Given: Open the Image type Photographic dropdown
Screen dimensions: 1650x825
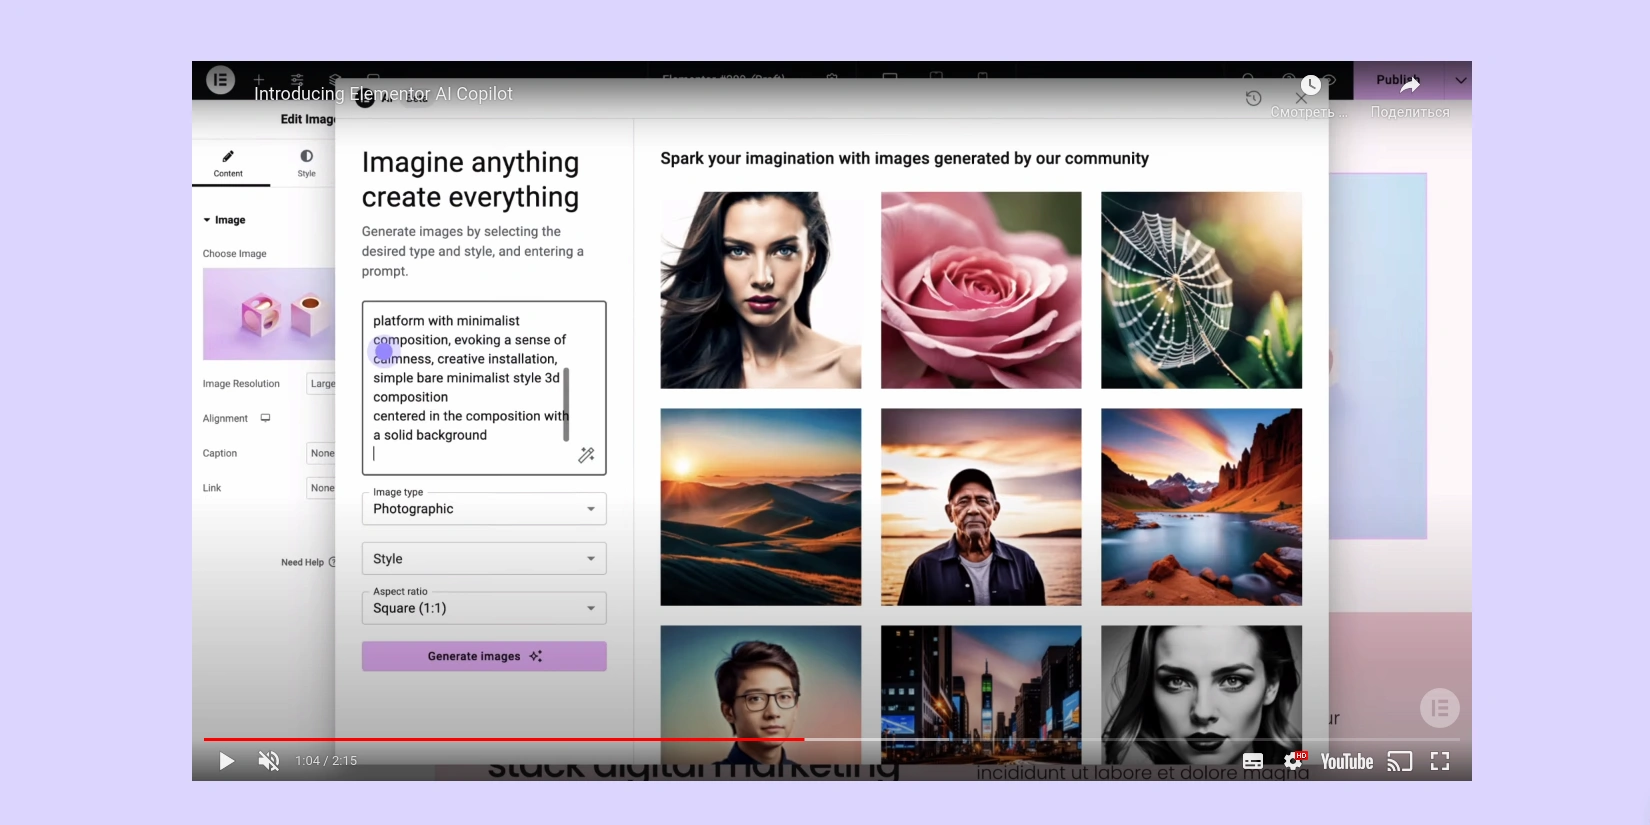Looking at the screenshot, I should coord(484,509).
